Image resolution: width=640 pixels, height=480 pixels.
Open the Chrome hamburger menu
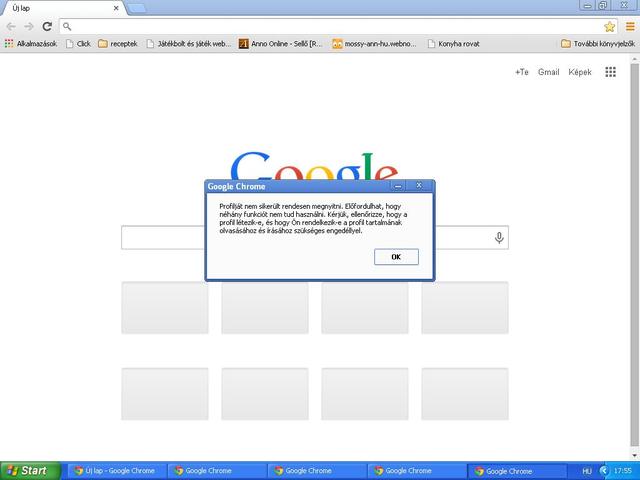630,27
